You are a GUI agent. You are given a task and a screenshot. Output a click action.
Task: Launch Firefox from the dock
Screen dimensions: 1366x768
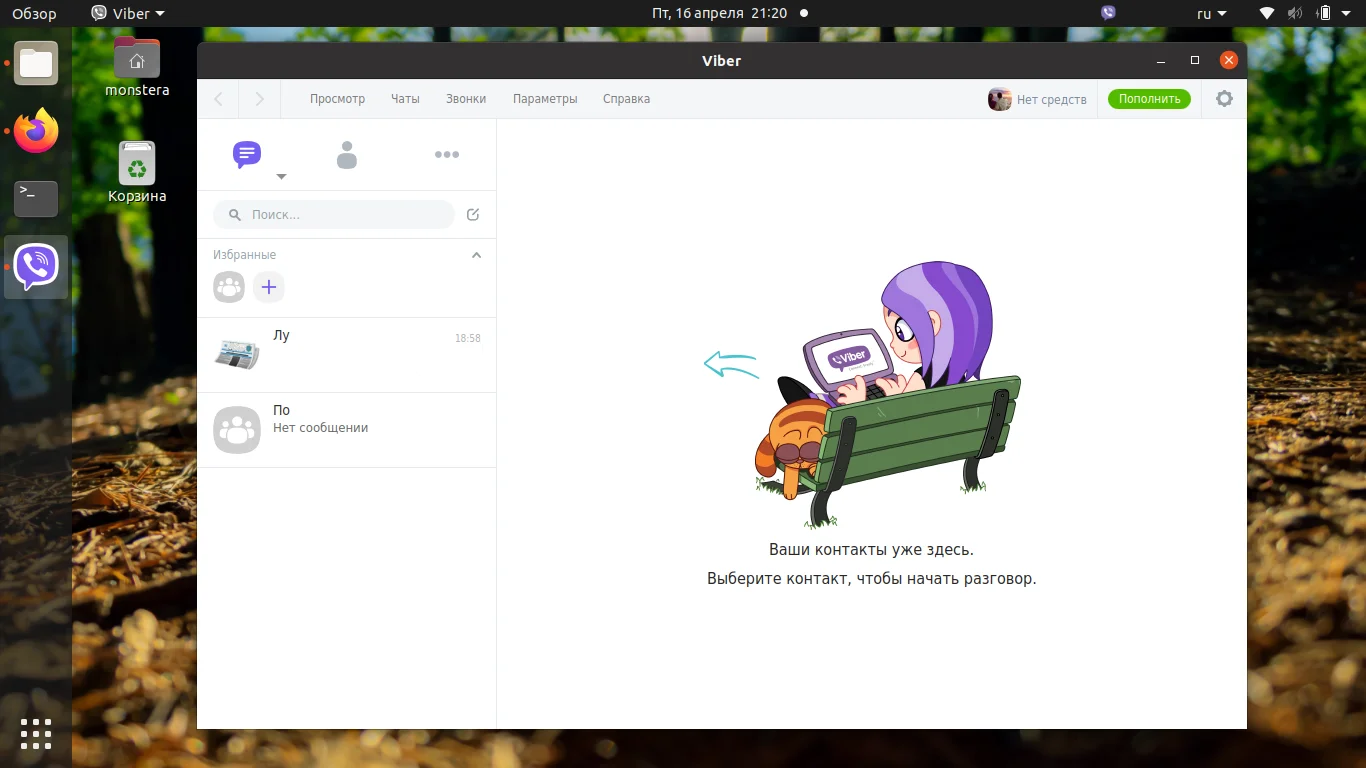point(36,131)
